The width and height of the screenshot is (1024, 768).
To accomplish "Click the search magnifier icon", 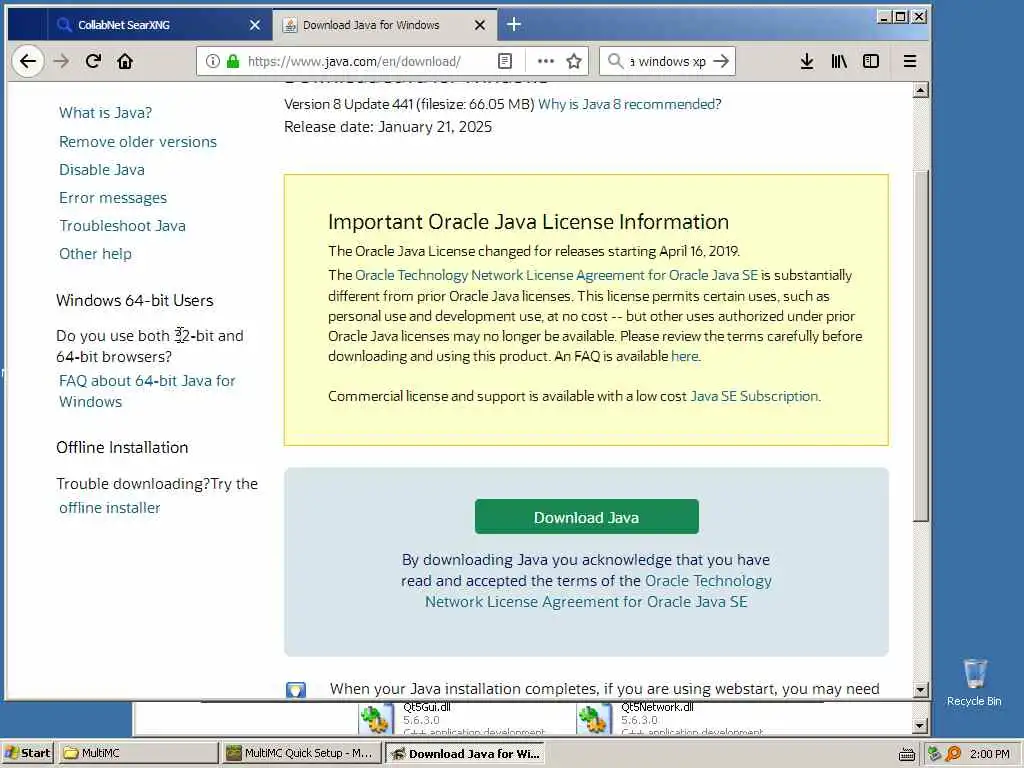I will pos(615,61).
